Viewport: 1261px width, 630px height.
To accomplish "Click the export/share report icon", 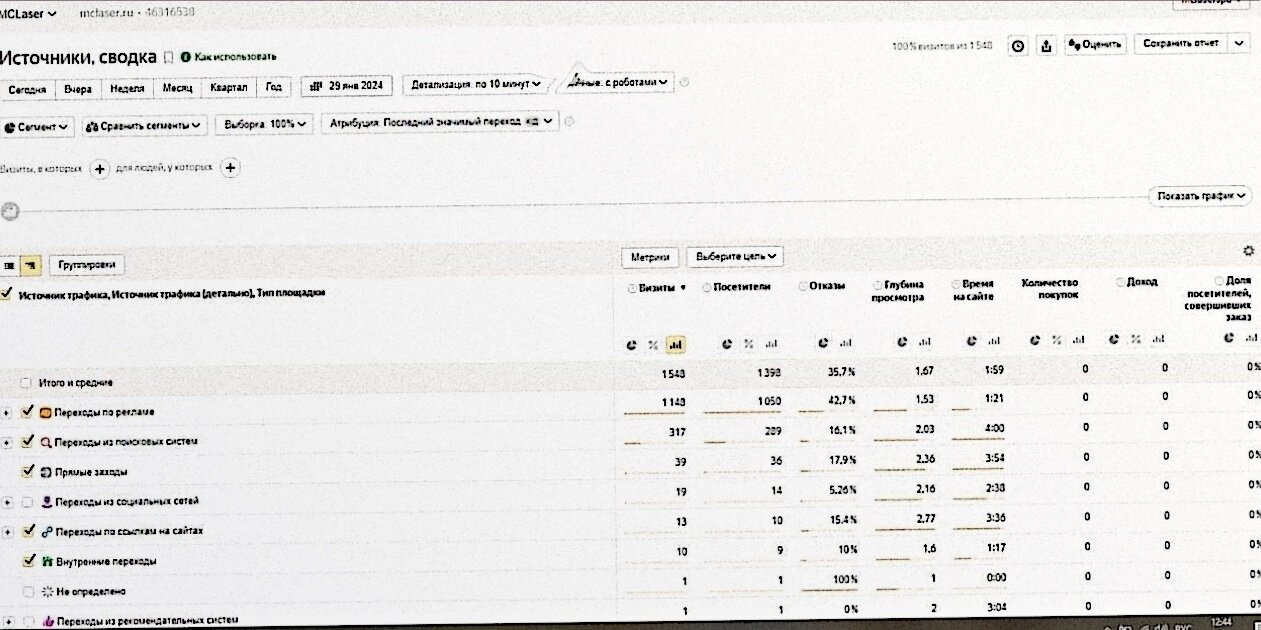I will click(x=1046, y=45).
